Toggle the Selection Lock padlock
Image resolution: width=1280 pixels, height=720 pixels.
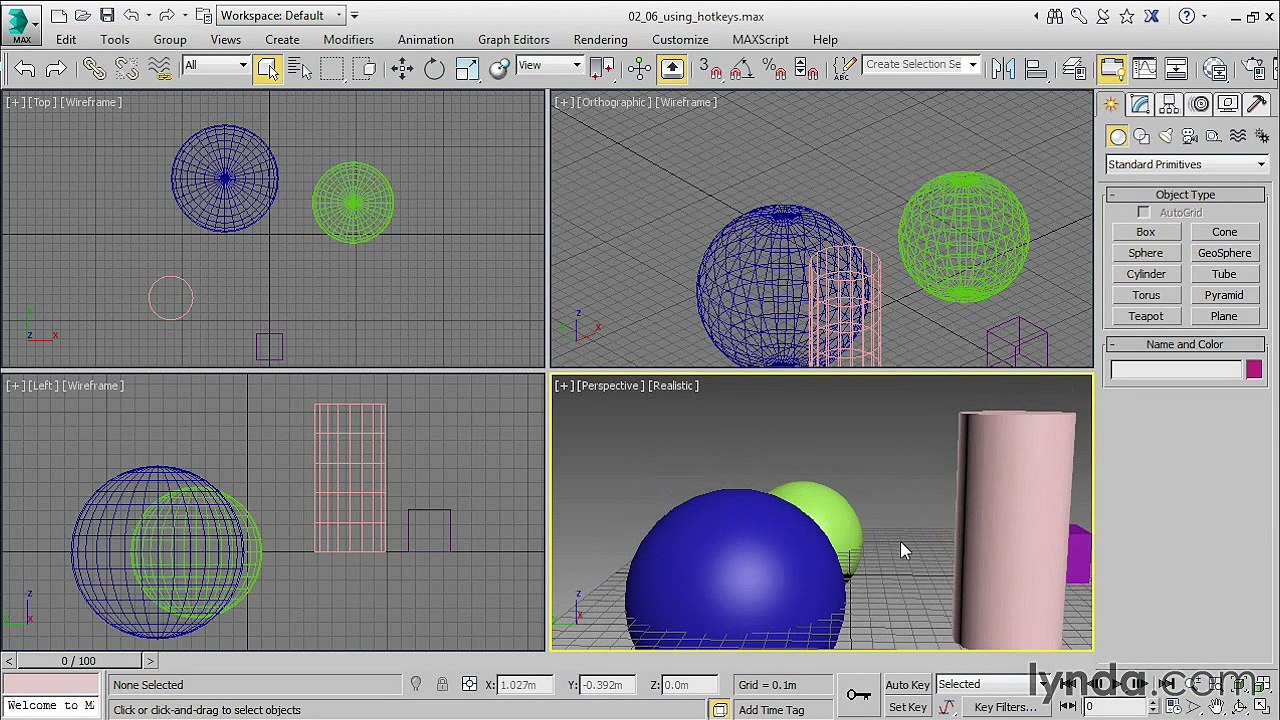[442, 684]
